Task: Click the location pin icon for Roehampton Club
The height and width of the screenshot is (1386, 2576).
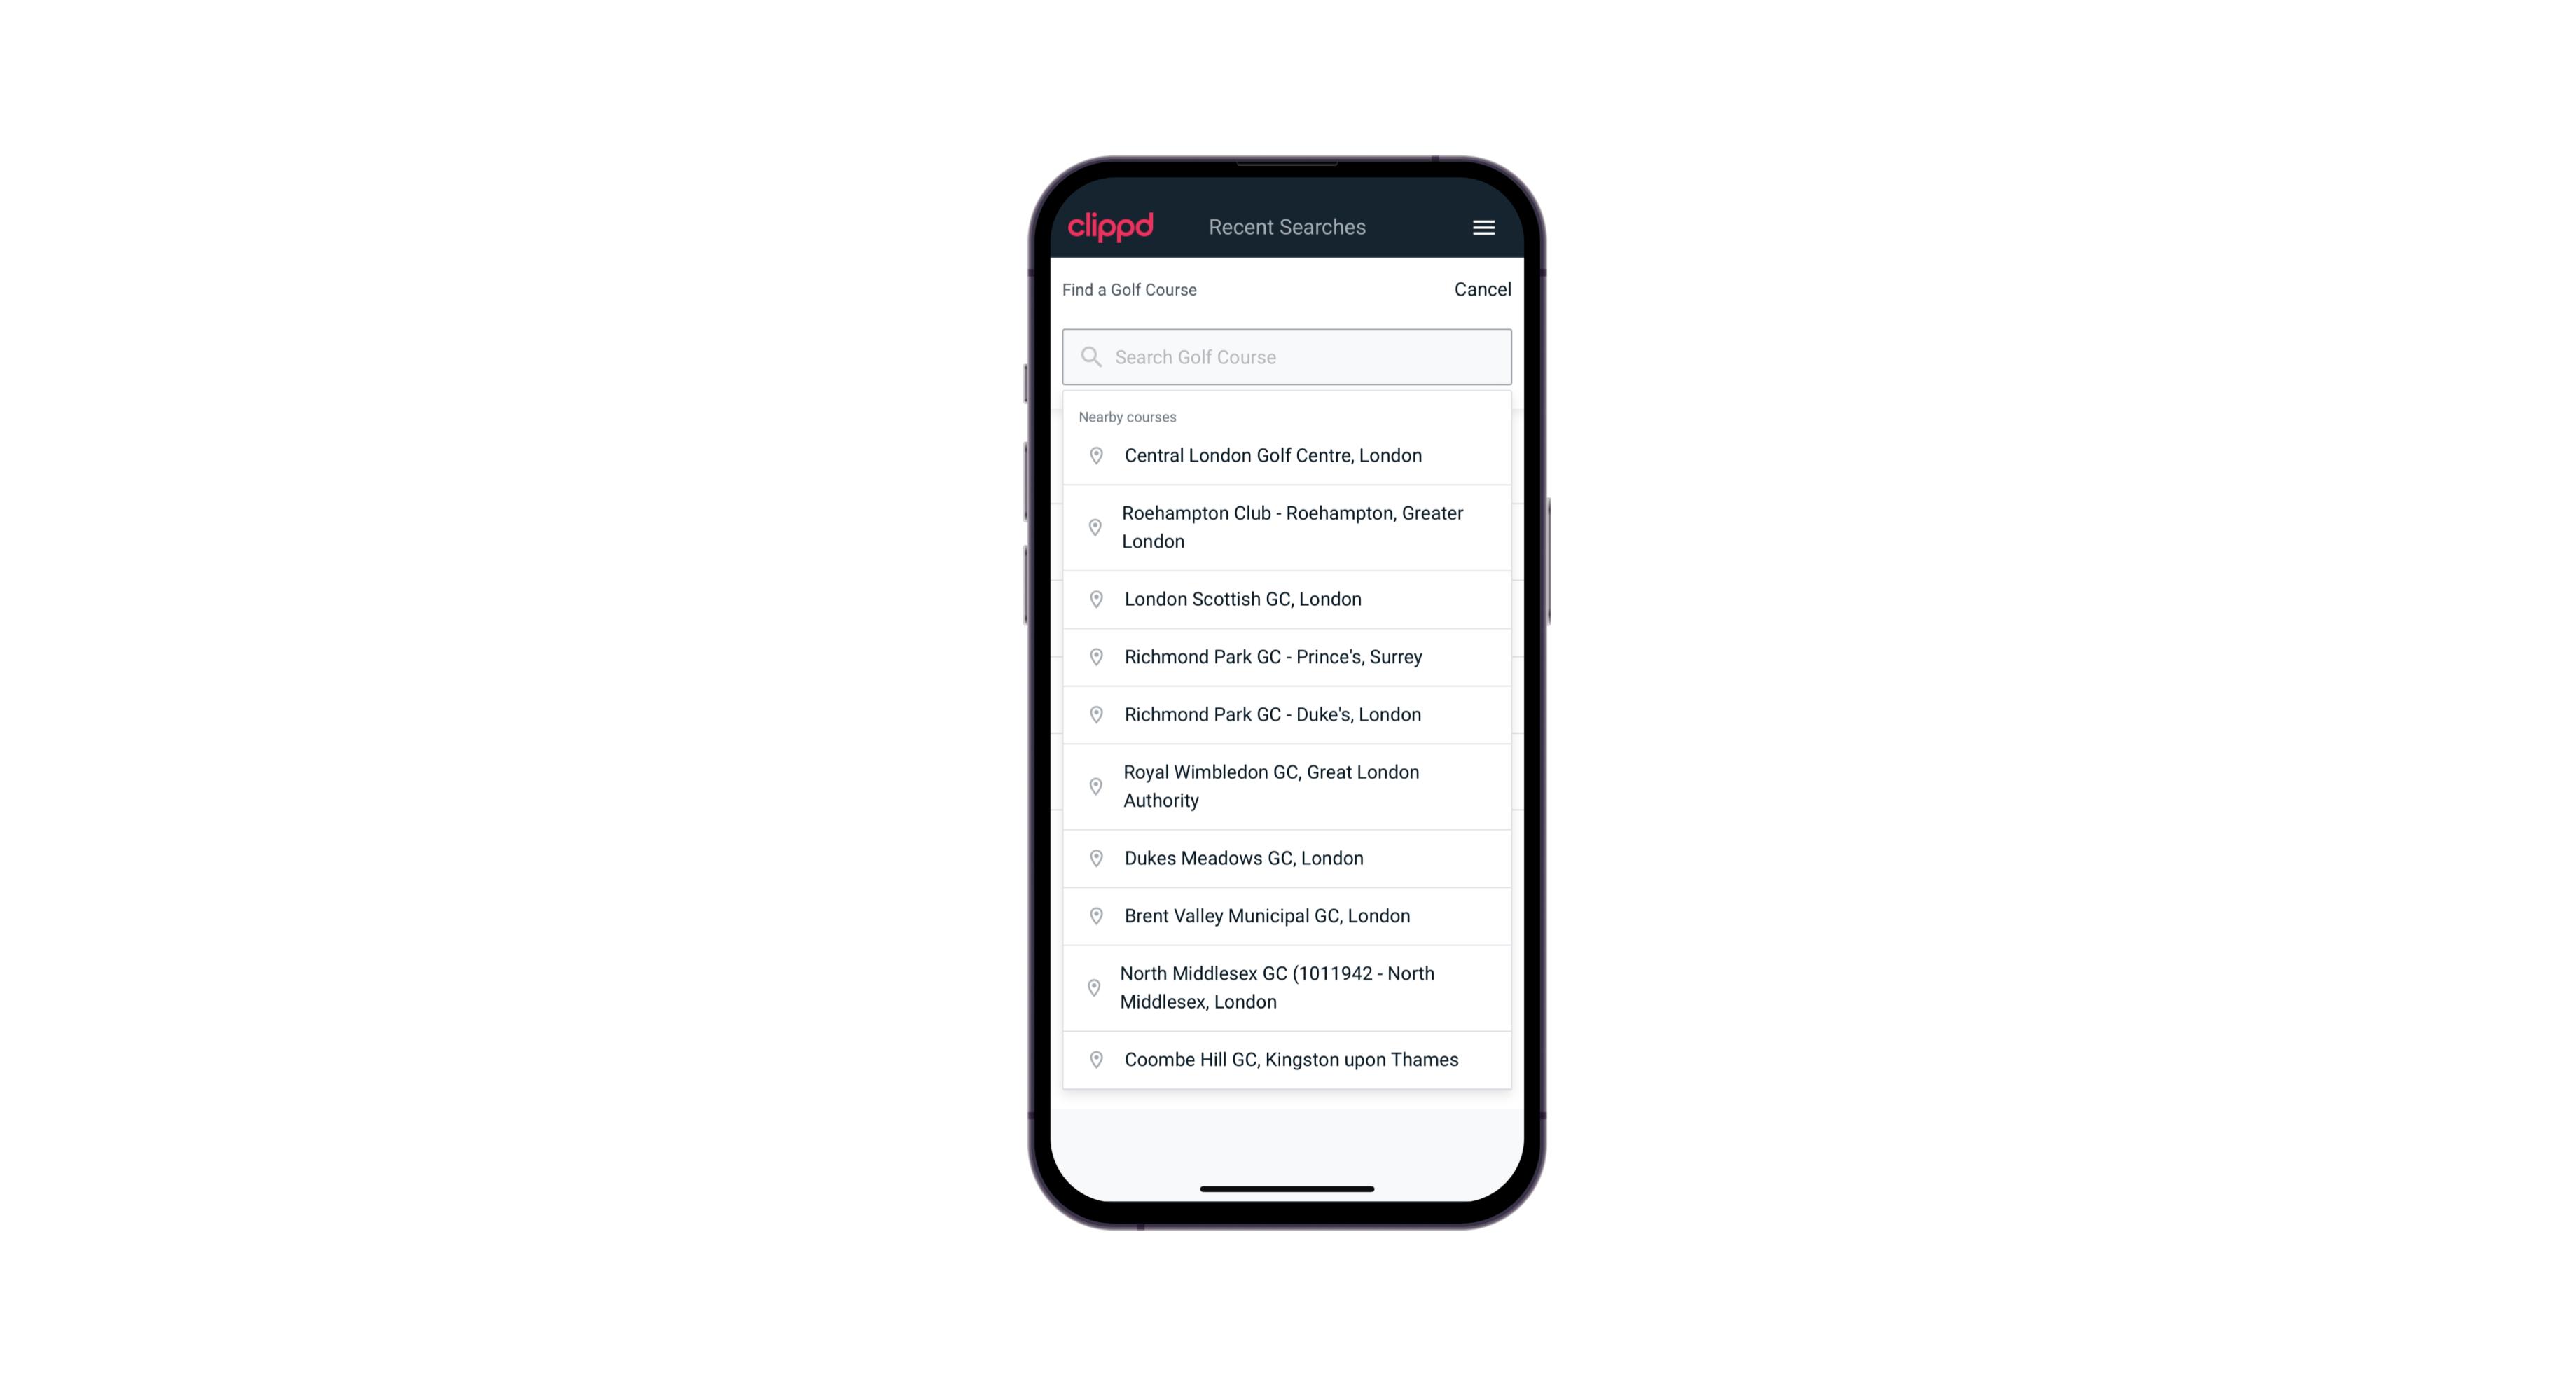Action: (1093, 527)
